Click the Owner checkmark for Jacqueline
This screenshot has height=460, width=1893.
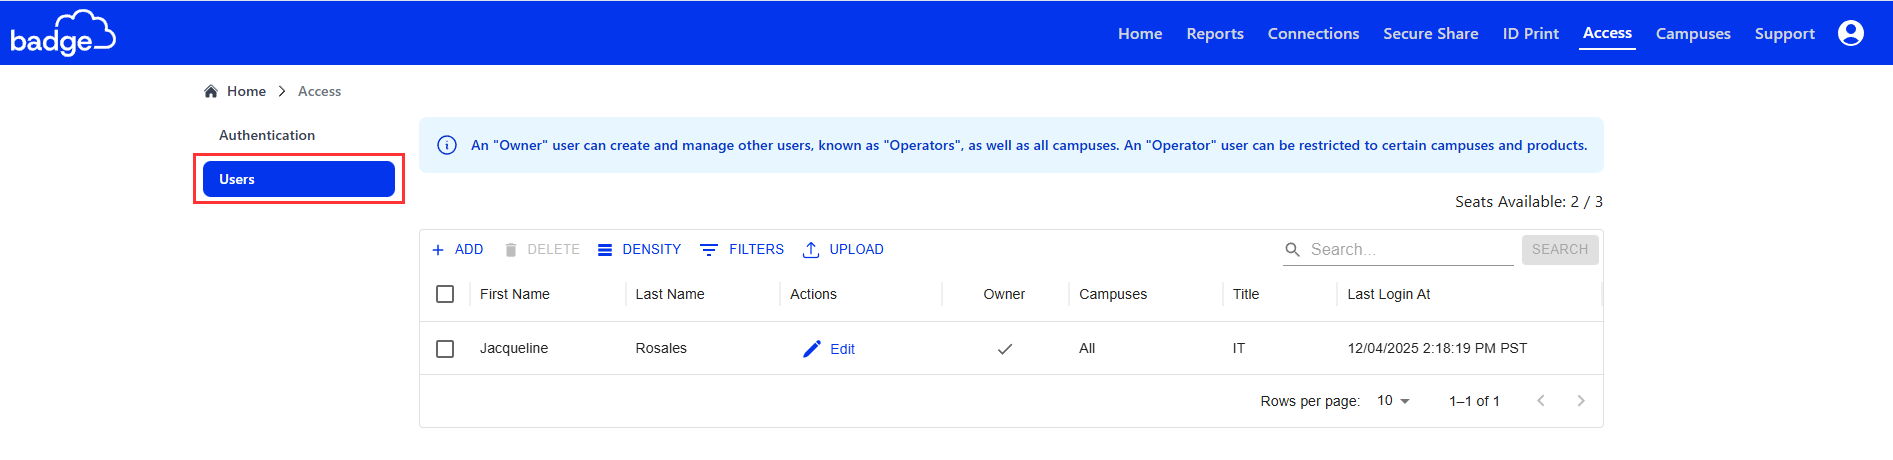point(1005,349)
